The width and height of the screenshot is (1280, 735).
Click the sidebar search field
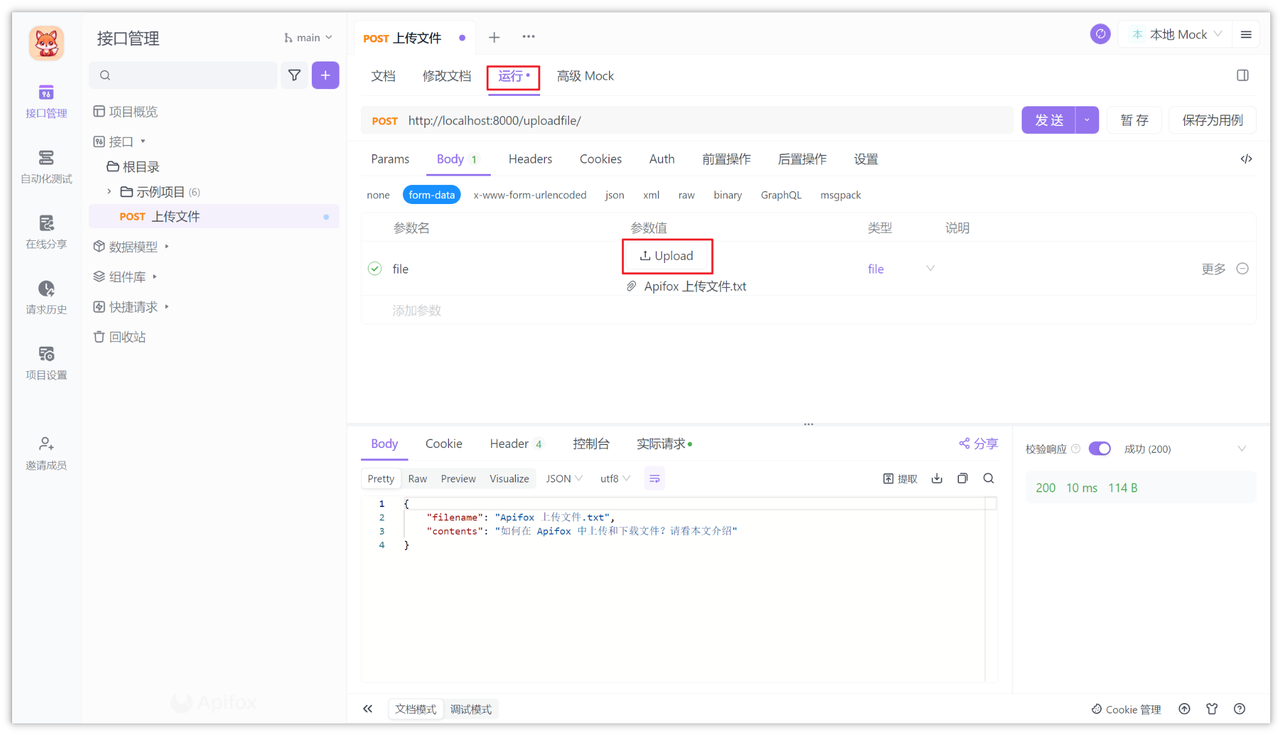(x=183, y=75)
